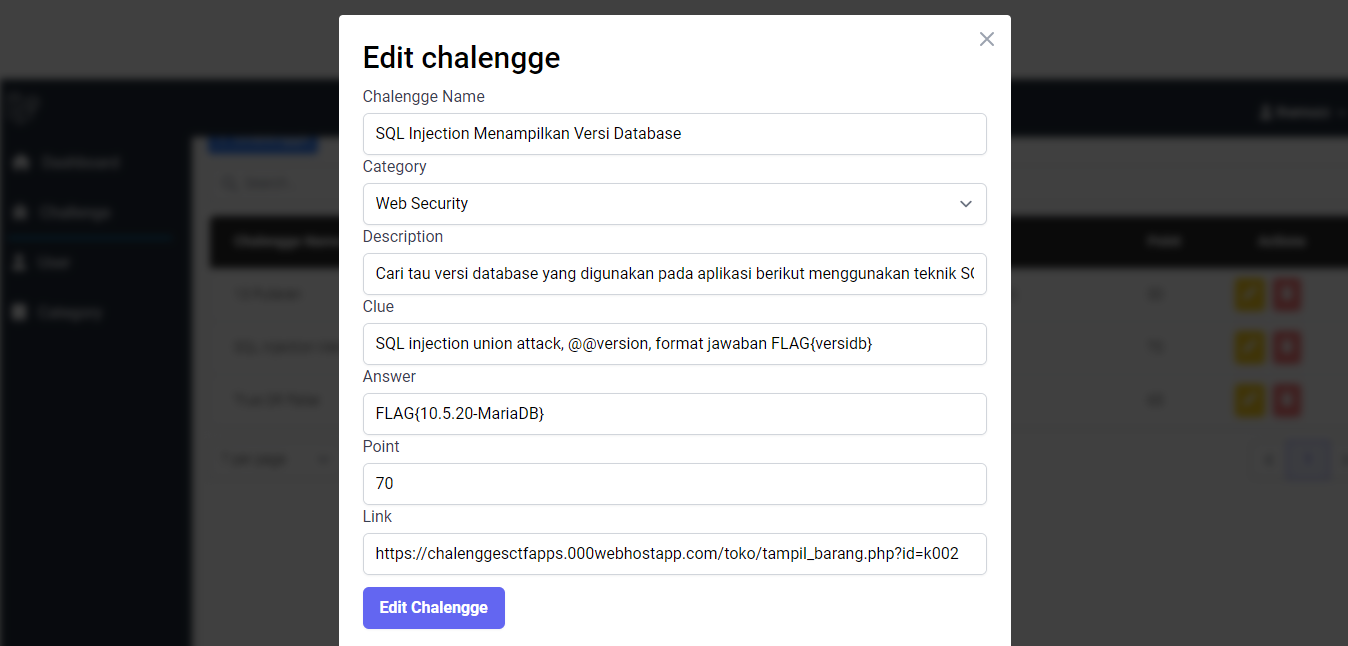Click the app logo at top of sidebar
Viewport: 1348px width, 646px height.
tap(24, 108)
